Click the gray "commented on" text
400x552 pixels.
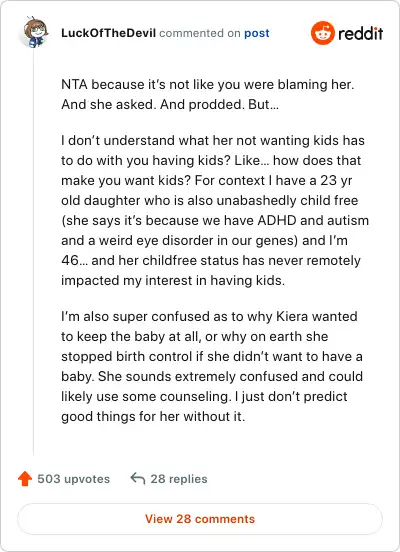200,33
